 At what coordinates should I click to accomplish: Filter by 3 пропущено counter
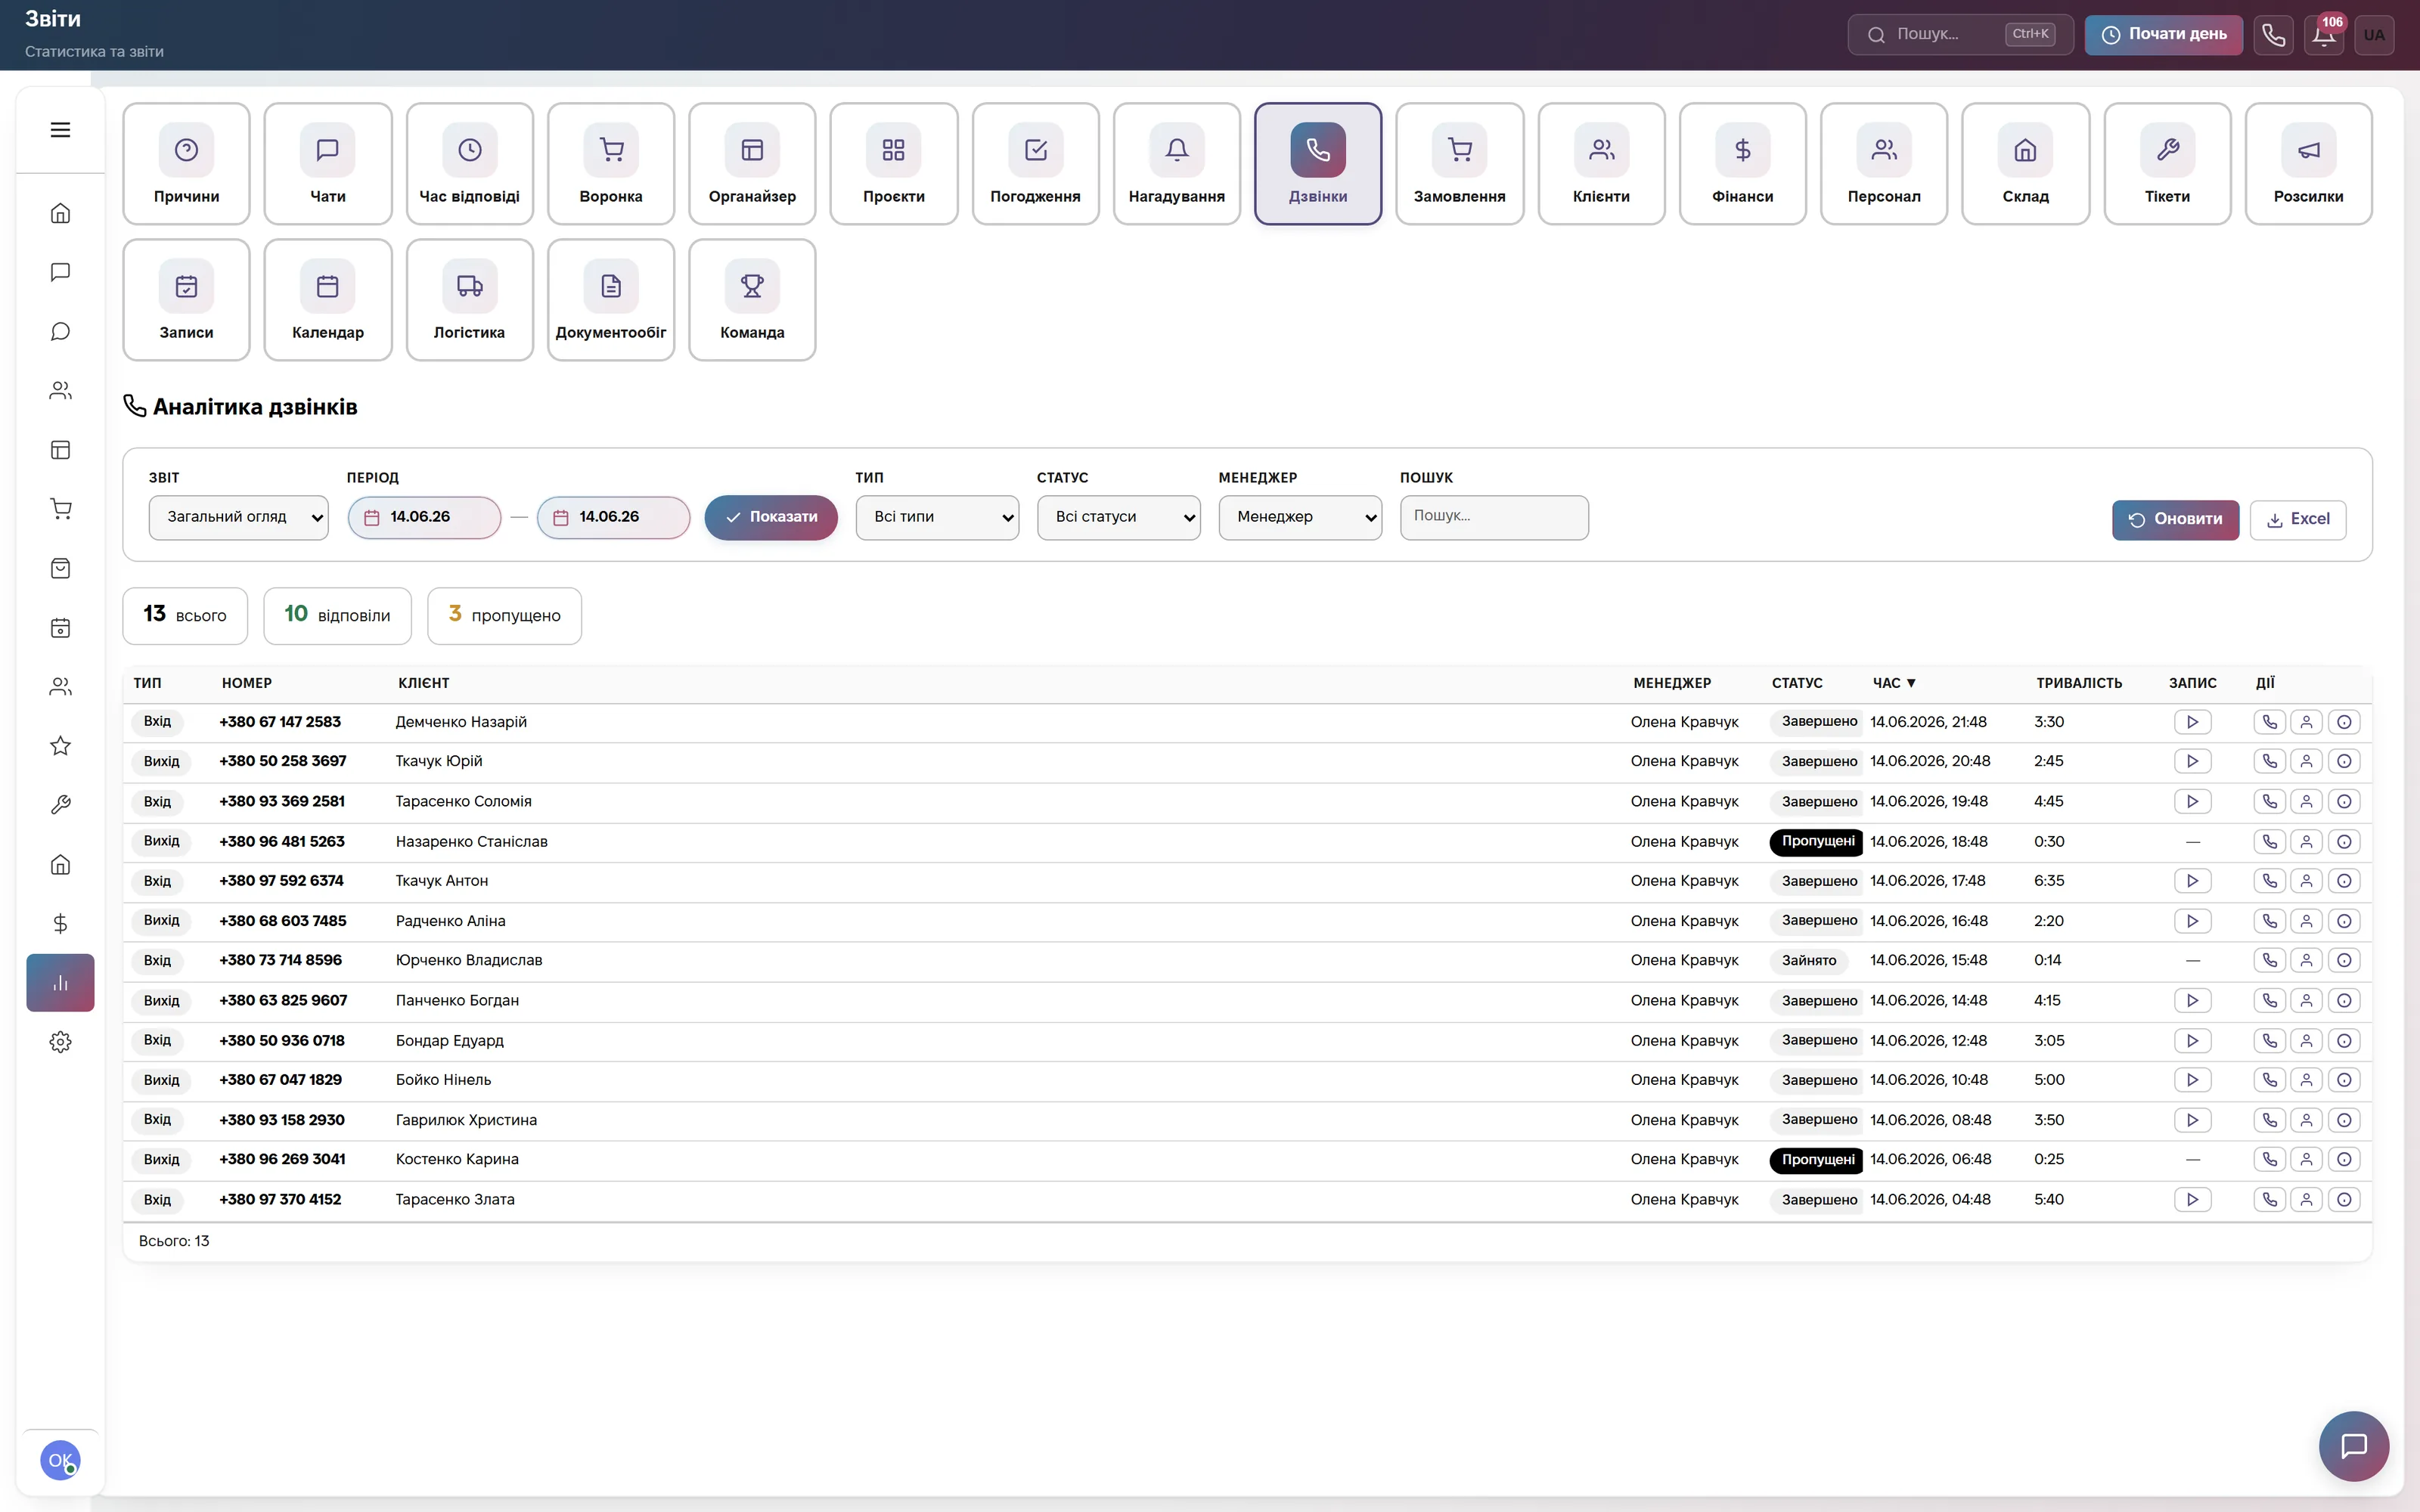click(504, 616)
